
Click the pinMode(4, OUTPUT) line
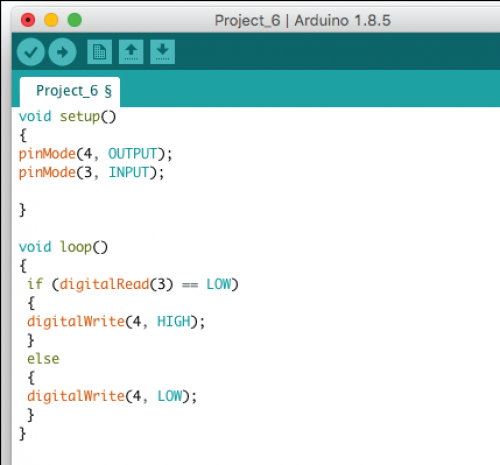tap(95, 154)
